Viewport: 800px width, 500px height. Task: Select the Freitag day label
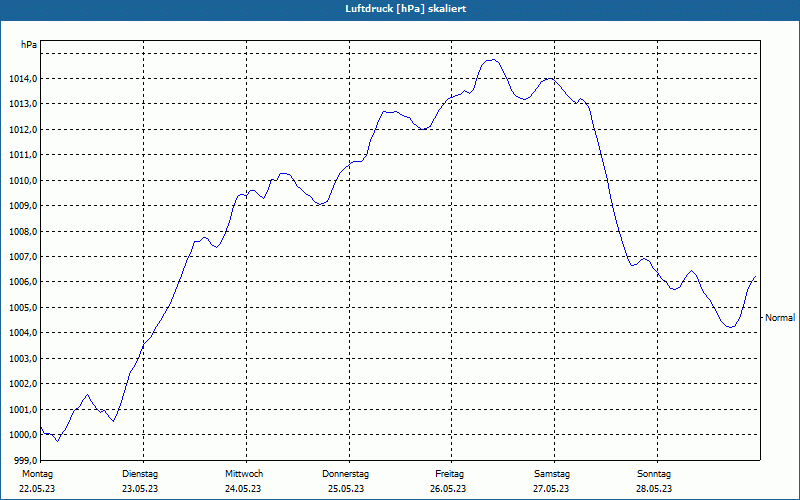pos(449,474)
